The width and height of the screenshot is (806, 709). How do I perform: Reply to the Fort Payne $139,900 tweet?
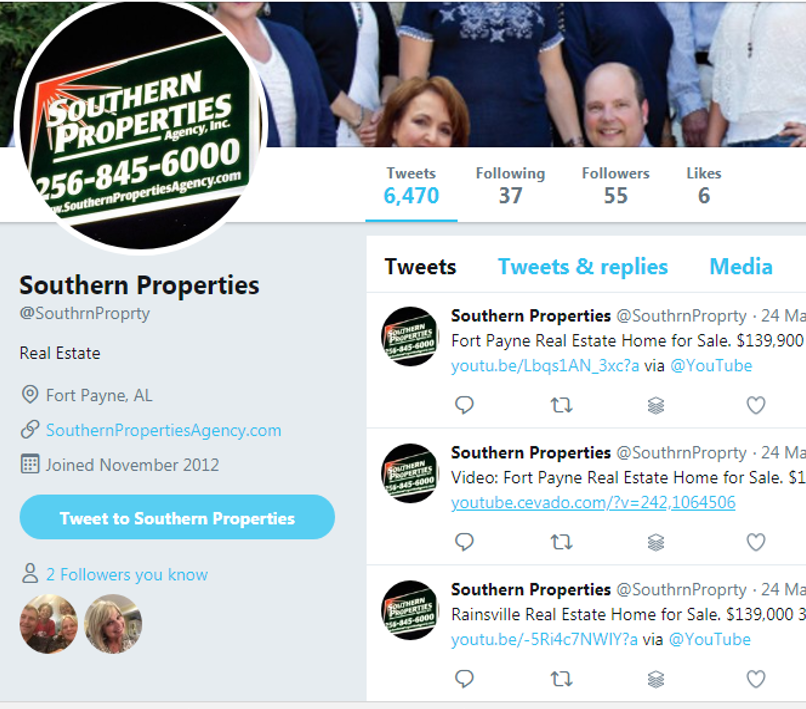[x=464, y=405]
